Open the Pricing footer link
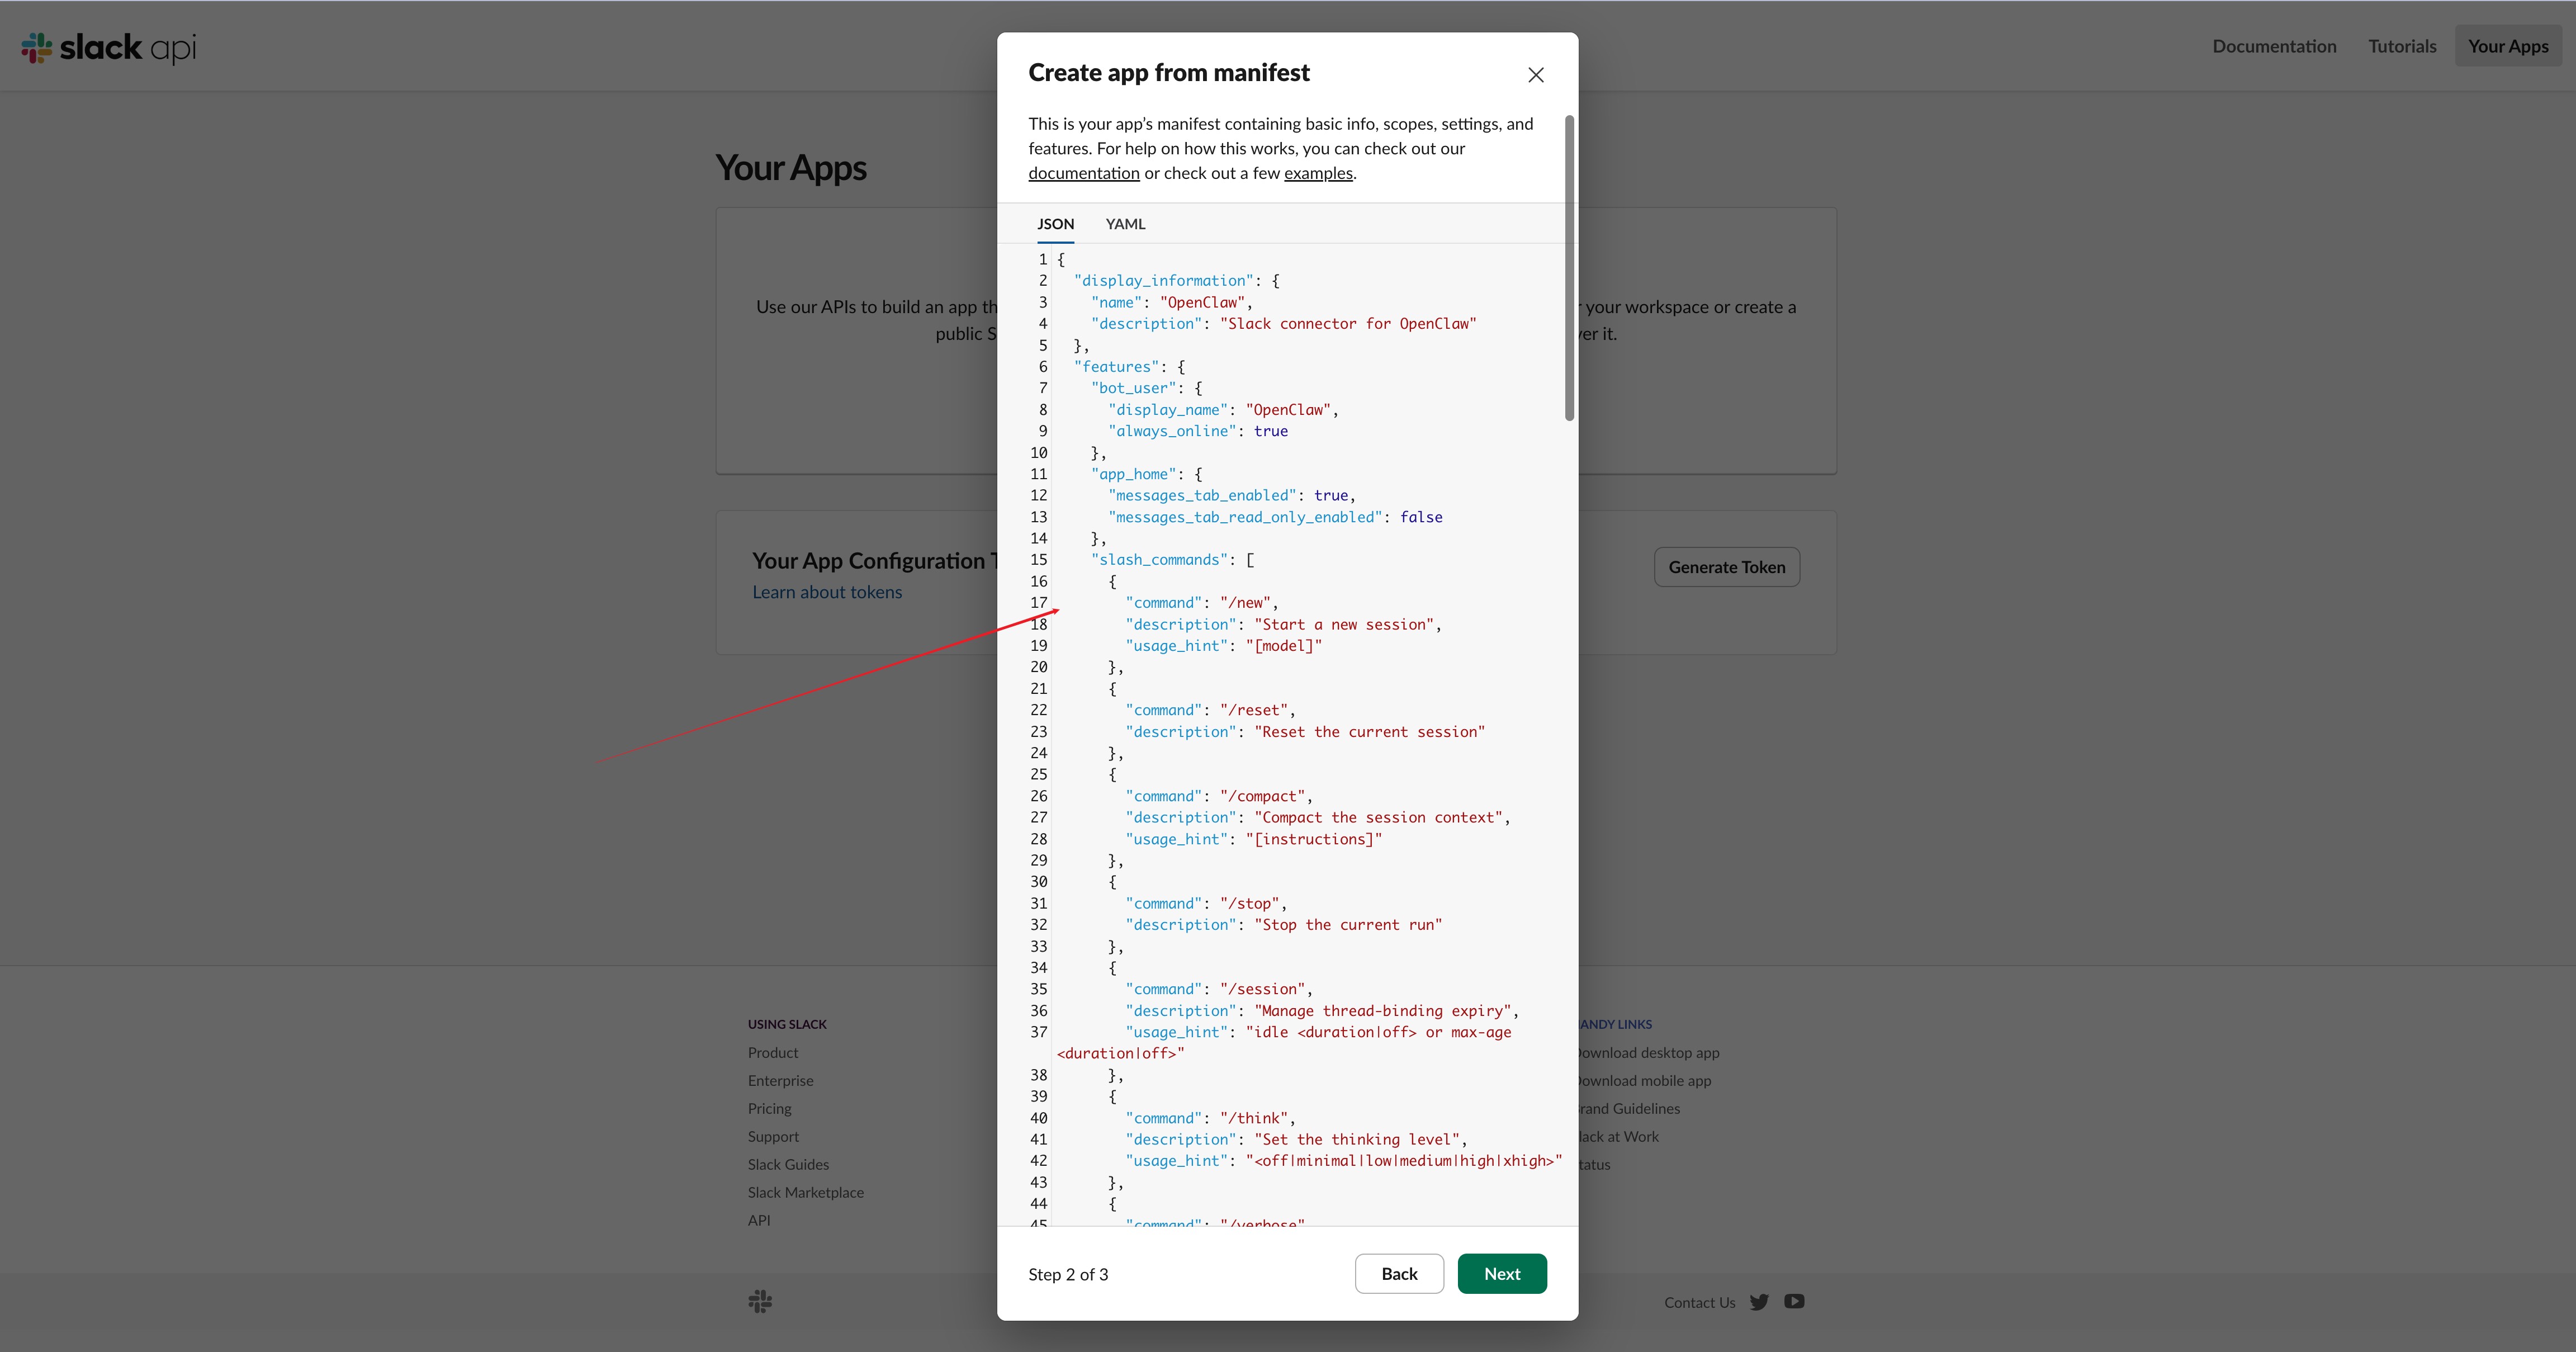This screenshot has height=1352, width=2576. [x=770, y=1109]
